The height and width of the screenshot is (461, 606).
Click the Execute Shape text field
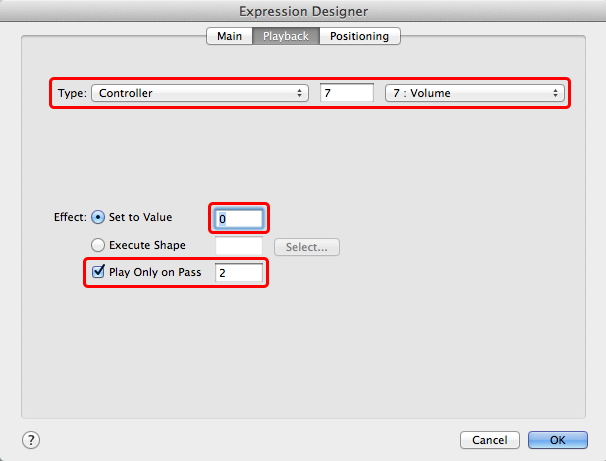click(x=239, y=246)
